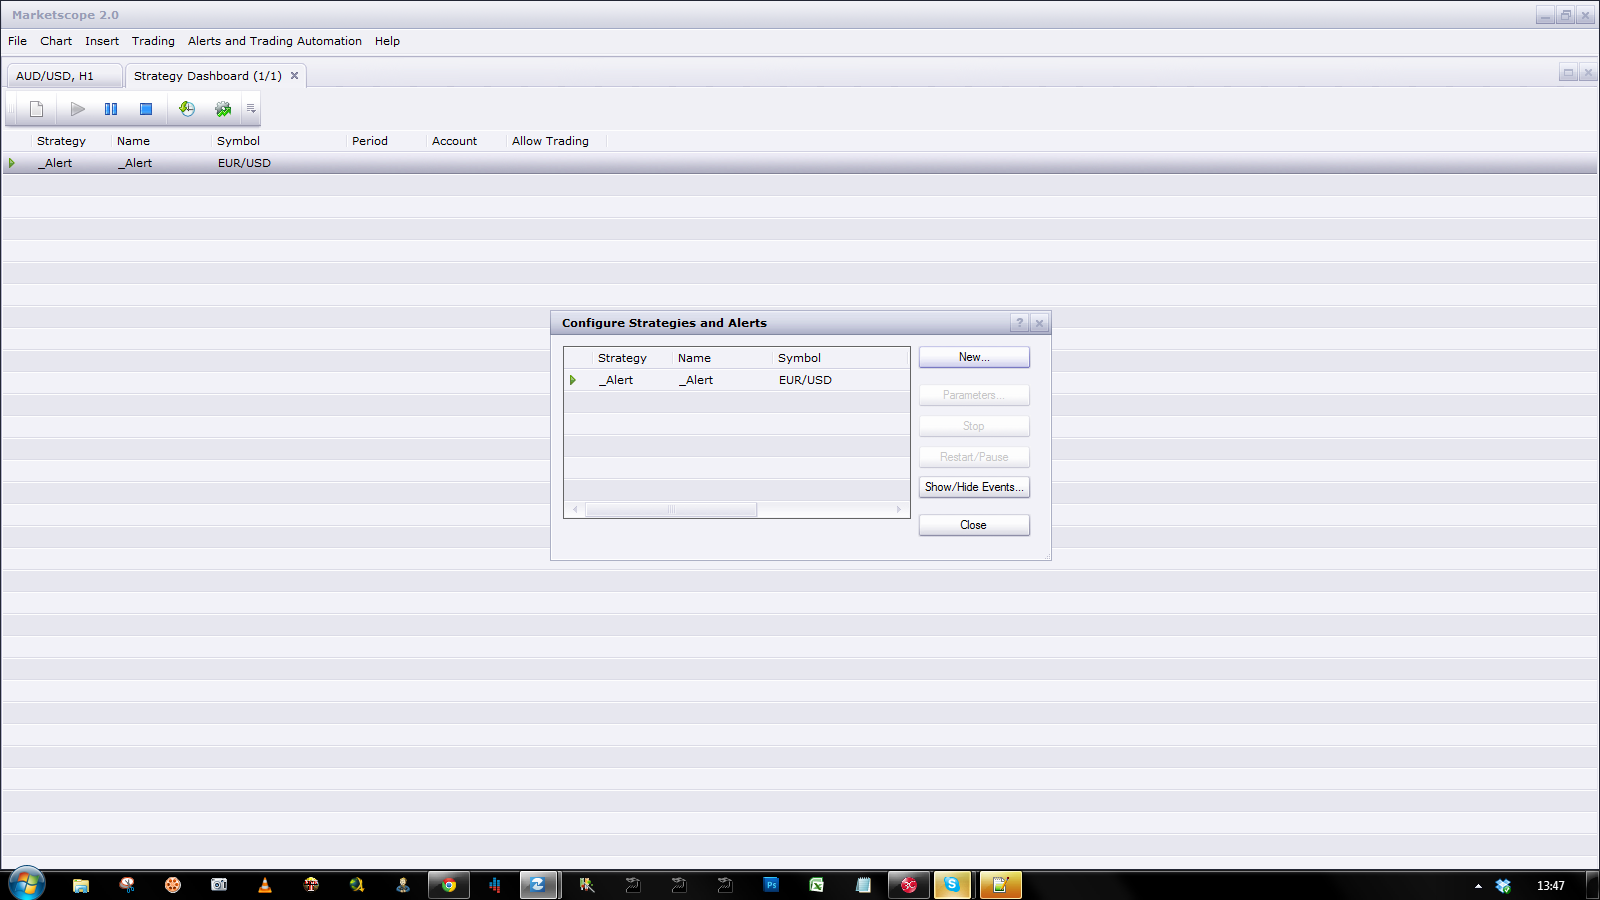Open Skype from the taskbar
The width and height of the screenshot is (1600, 900).
(952, 885)
